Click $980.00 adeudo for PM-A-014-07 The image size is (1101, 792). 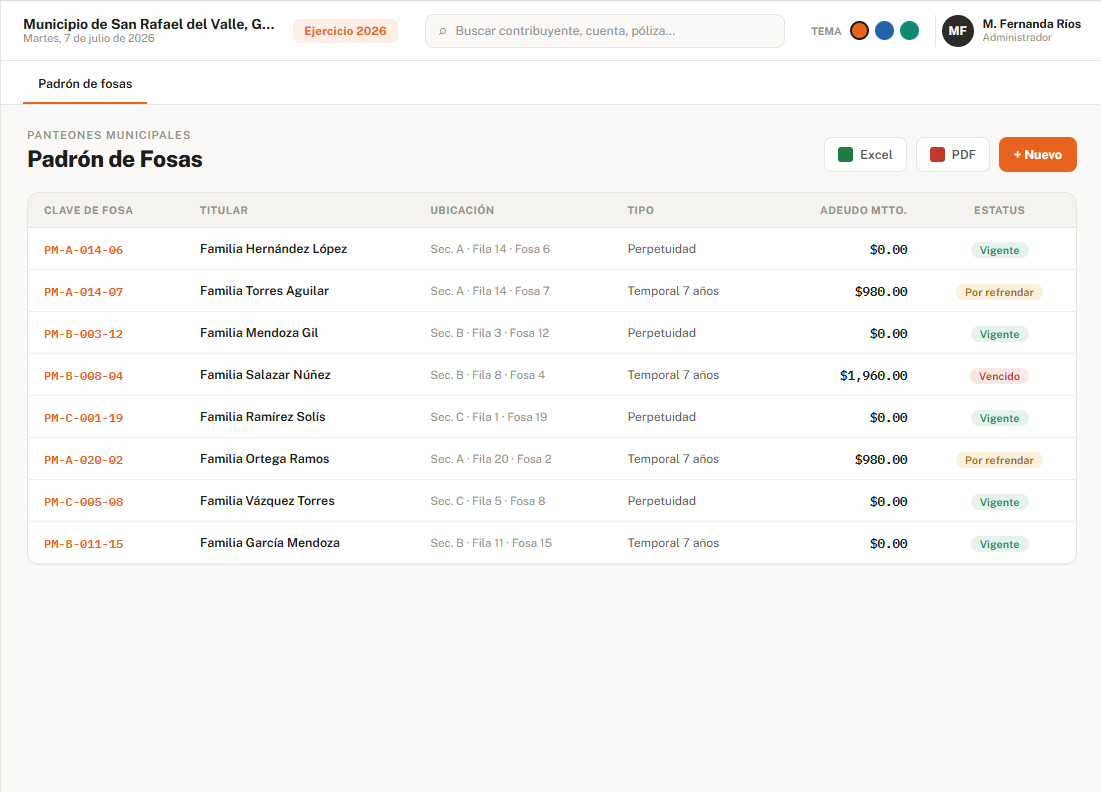point(881,291)
